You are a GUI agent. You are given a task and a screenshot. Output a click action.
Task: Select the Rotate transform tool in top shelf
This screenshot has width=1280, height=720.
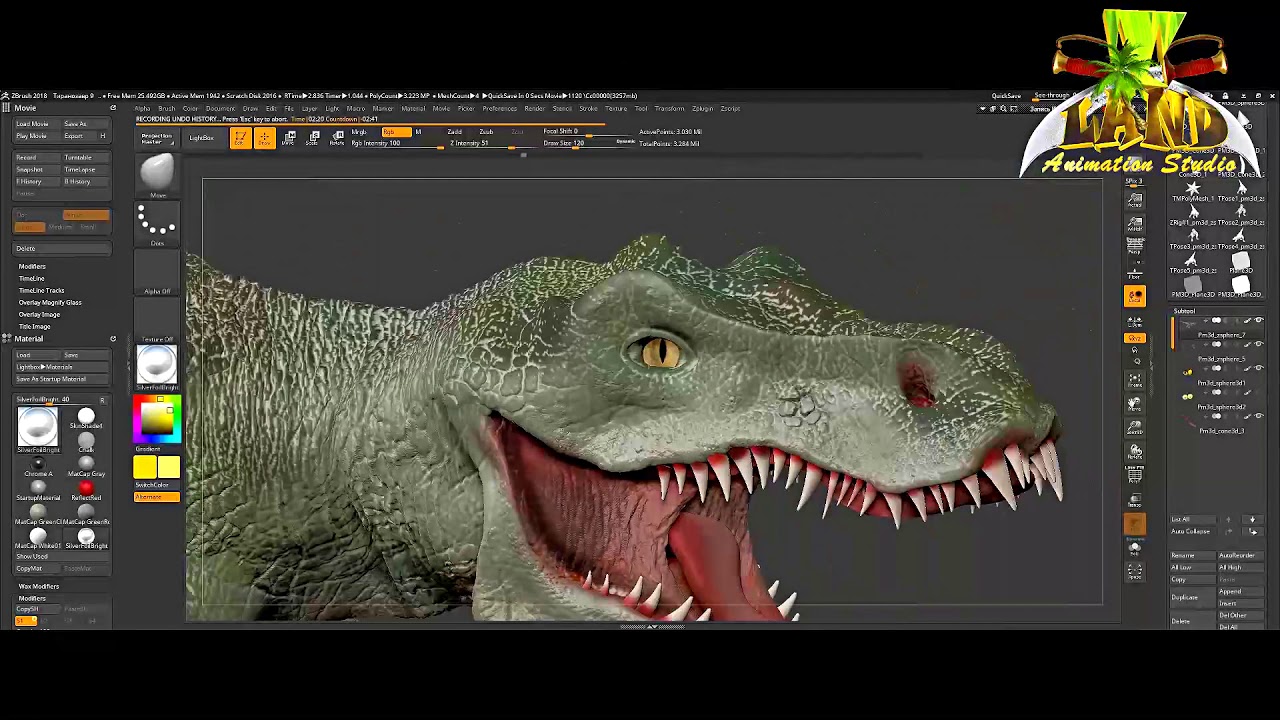337,139
